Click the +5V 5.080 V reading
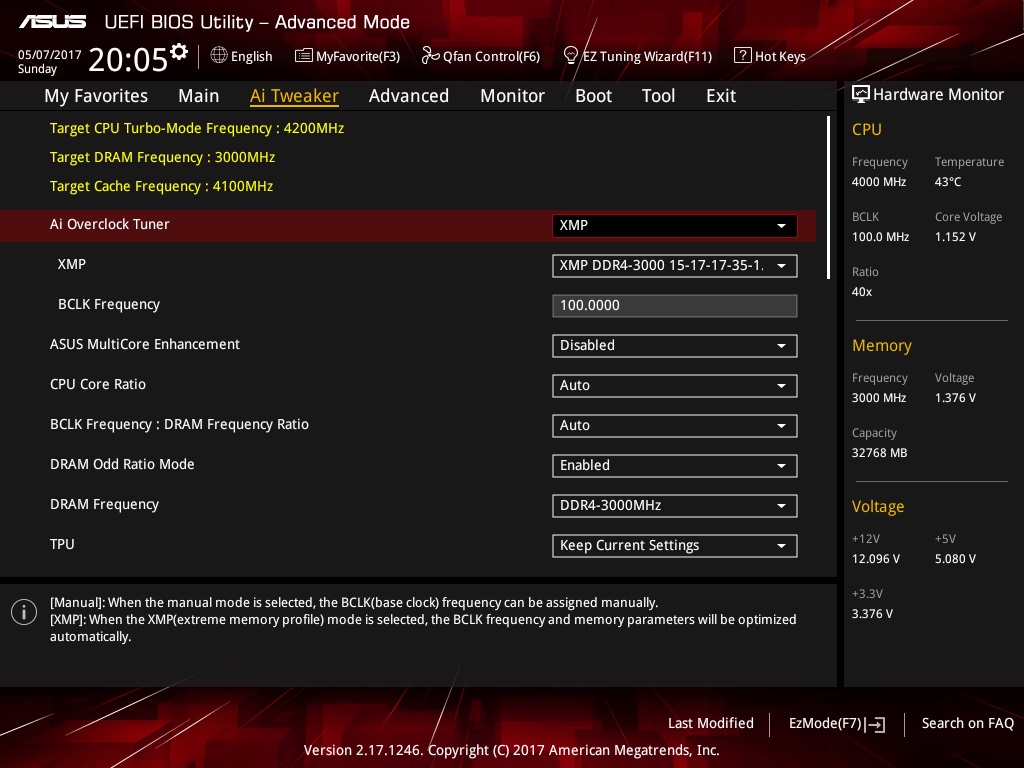Viewport: 1024px width, 768px height. 955,559
